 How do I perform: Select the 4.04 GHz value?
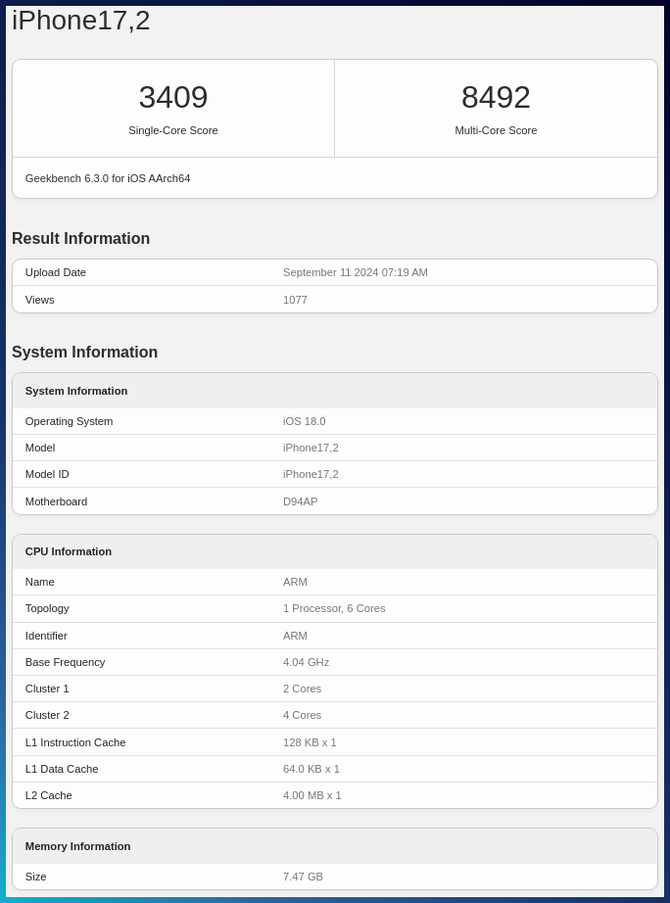[x=306, y=662]
